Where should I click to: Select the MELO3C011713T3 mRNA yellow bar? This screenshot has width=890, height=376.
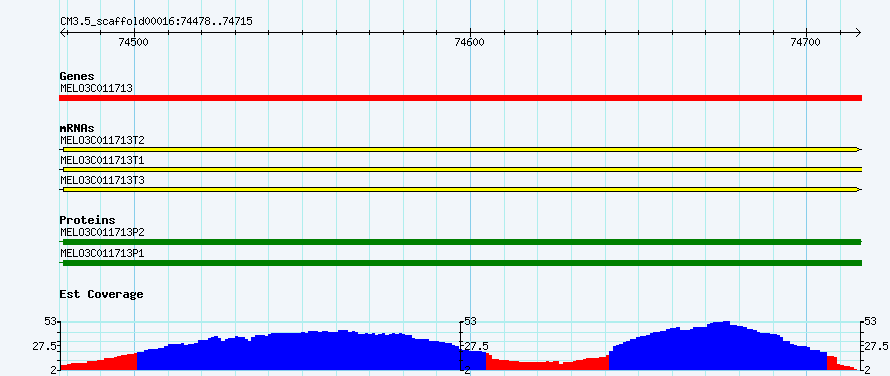[x=460, y=189]
